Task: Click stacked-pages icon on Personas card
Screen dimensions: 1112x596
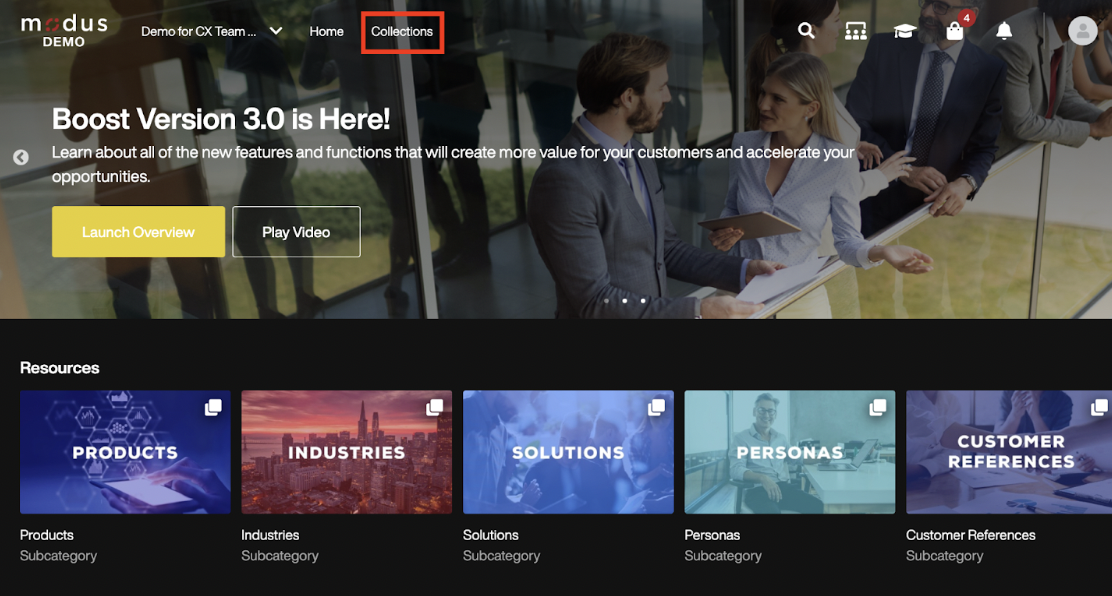Action: coord(878,407)
